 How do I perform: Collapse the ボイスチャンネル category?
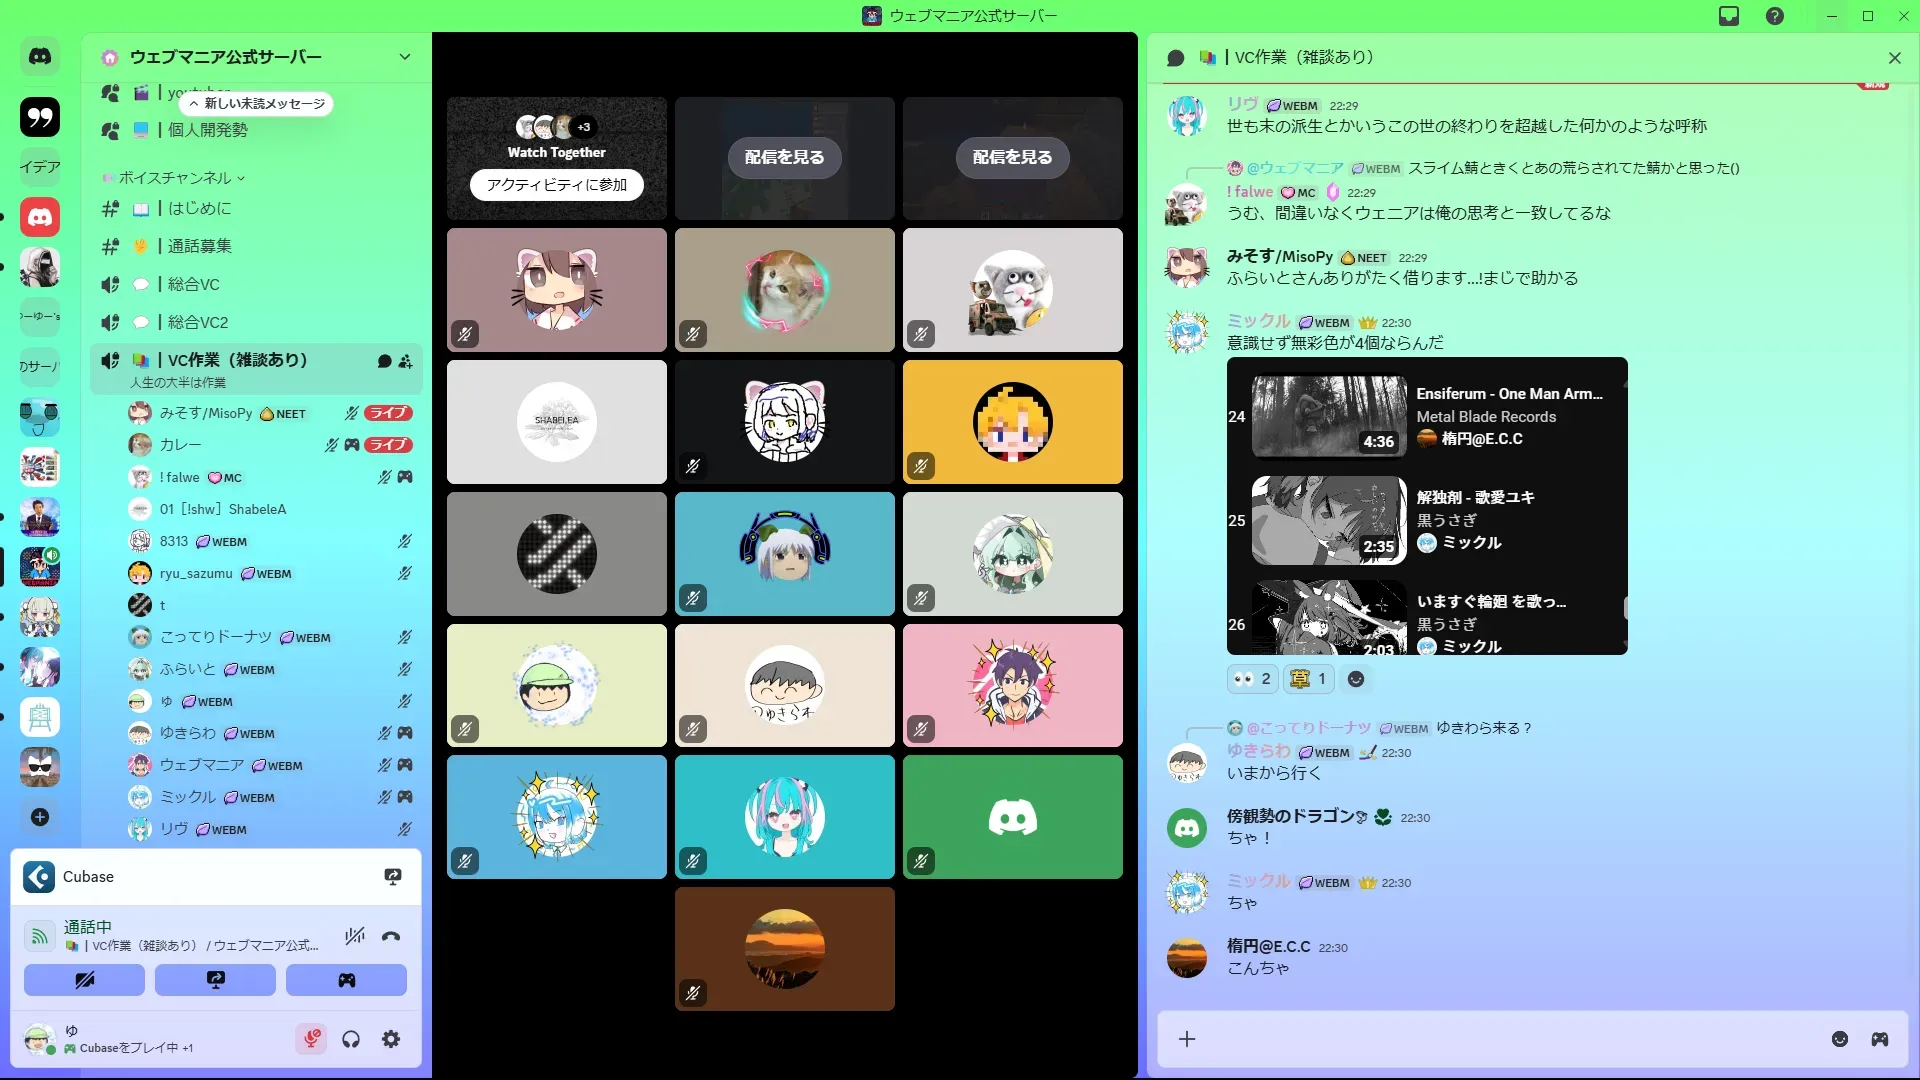point(175,178)
